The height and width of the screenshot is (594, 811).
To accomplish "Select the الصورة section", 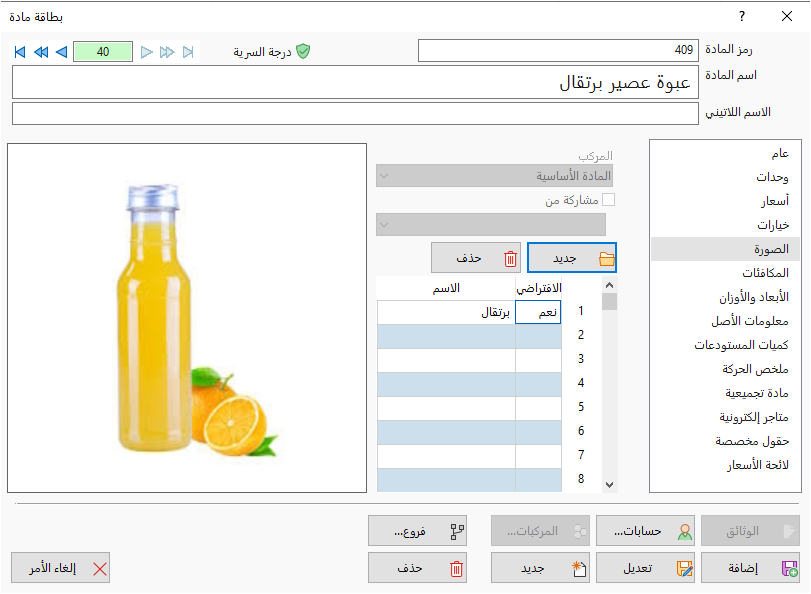I will pyautogui.click(x=726, y=249).
